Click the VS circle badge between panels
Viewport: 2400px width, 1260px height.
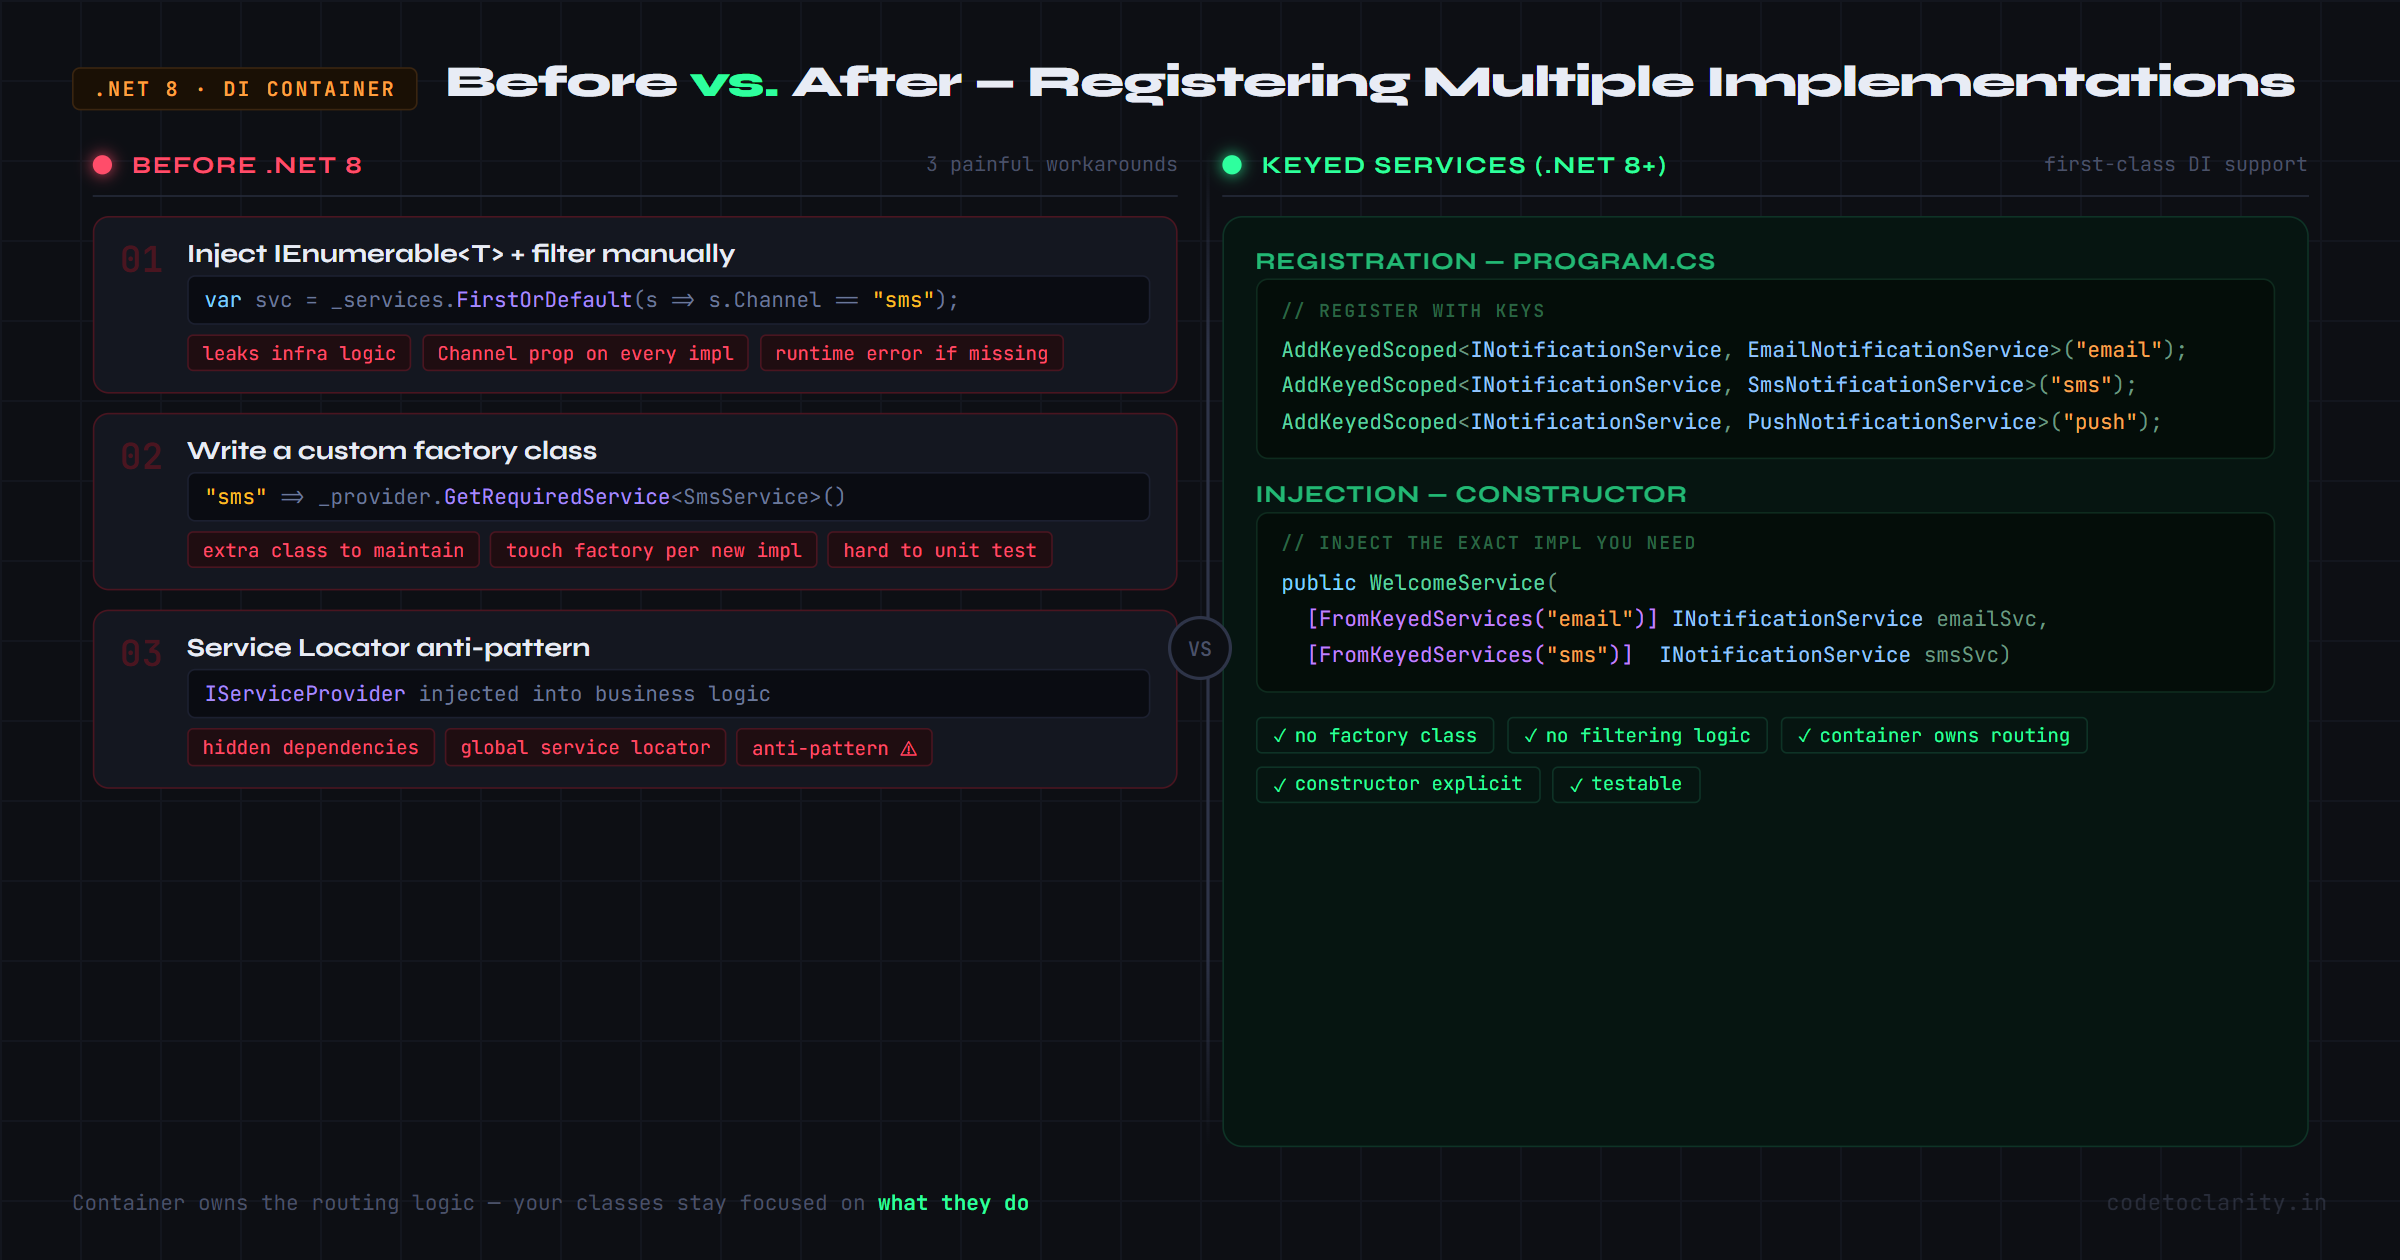click(1199, 648)
